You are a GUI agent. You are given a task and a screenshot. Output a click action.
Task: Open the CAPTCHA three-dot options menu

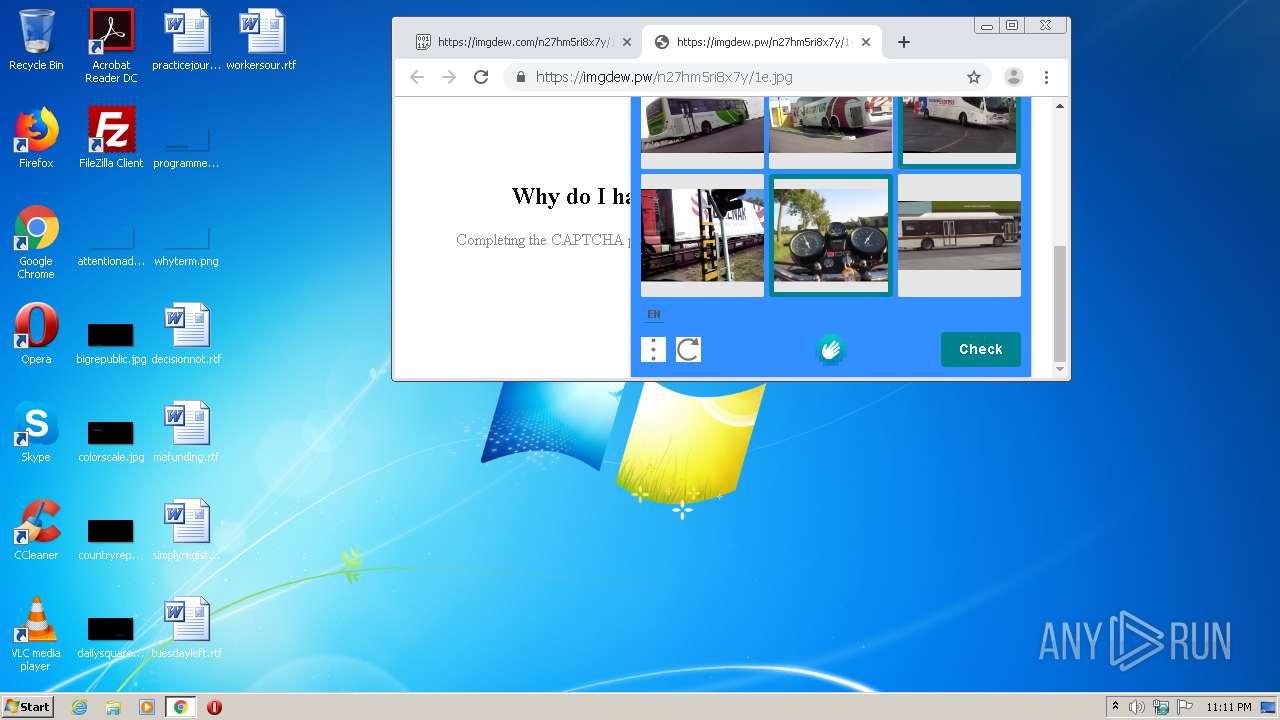653,349
